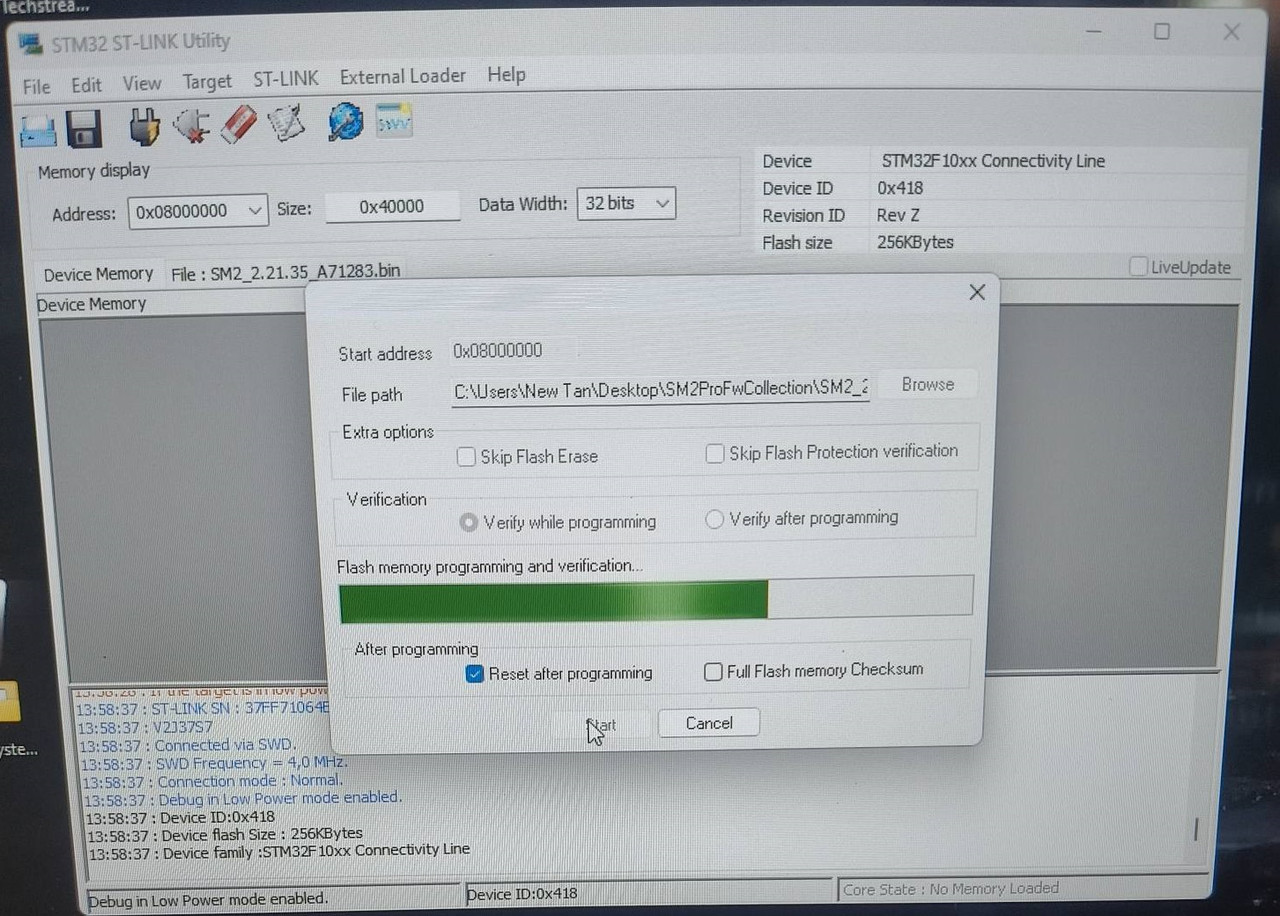Screen dimensions: 1280x916
Task: Click the 'Connection mode : Normal.' log line
Action: (x=213, y=781)
